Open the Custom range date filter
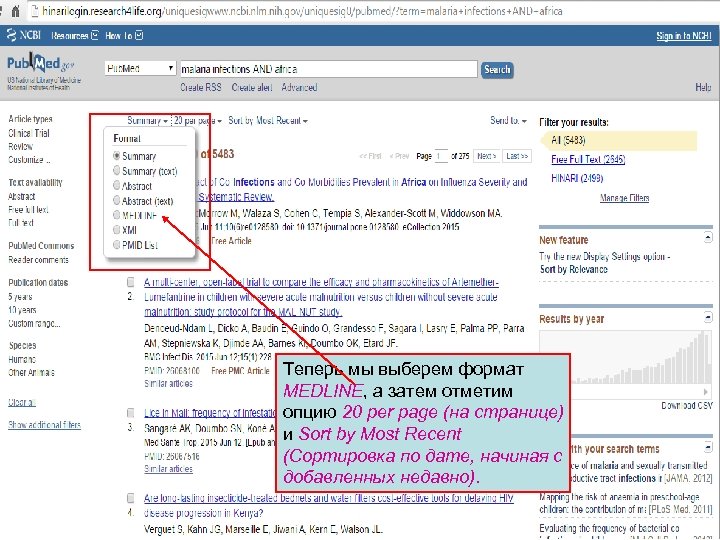720x540 pixels. [x=34, y=323]
